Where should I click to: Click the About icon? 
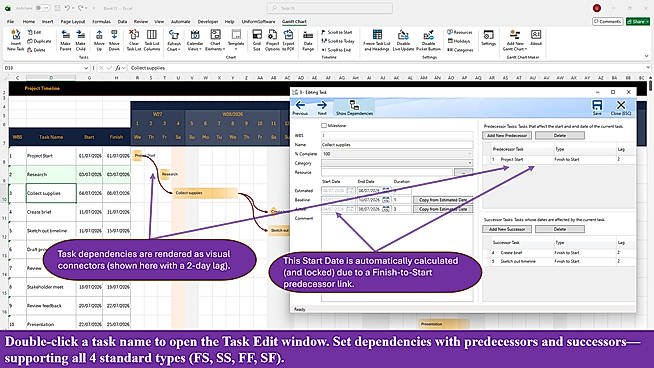pyautogui.click(x=536, y=38)
